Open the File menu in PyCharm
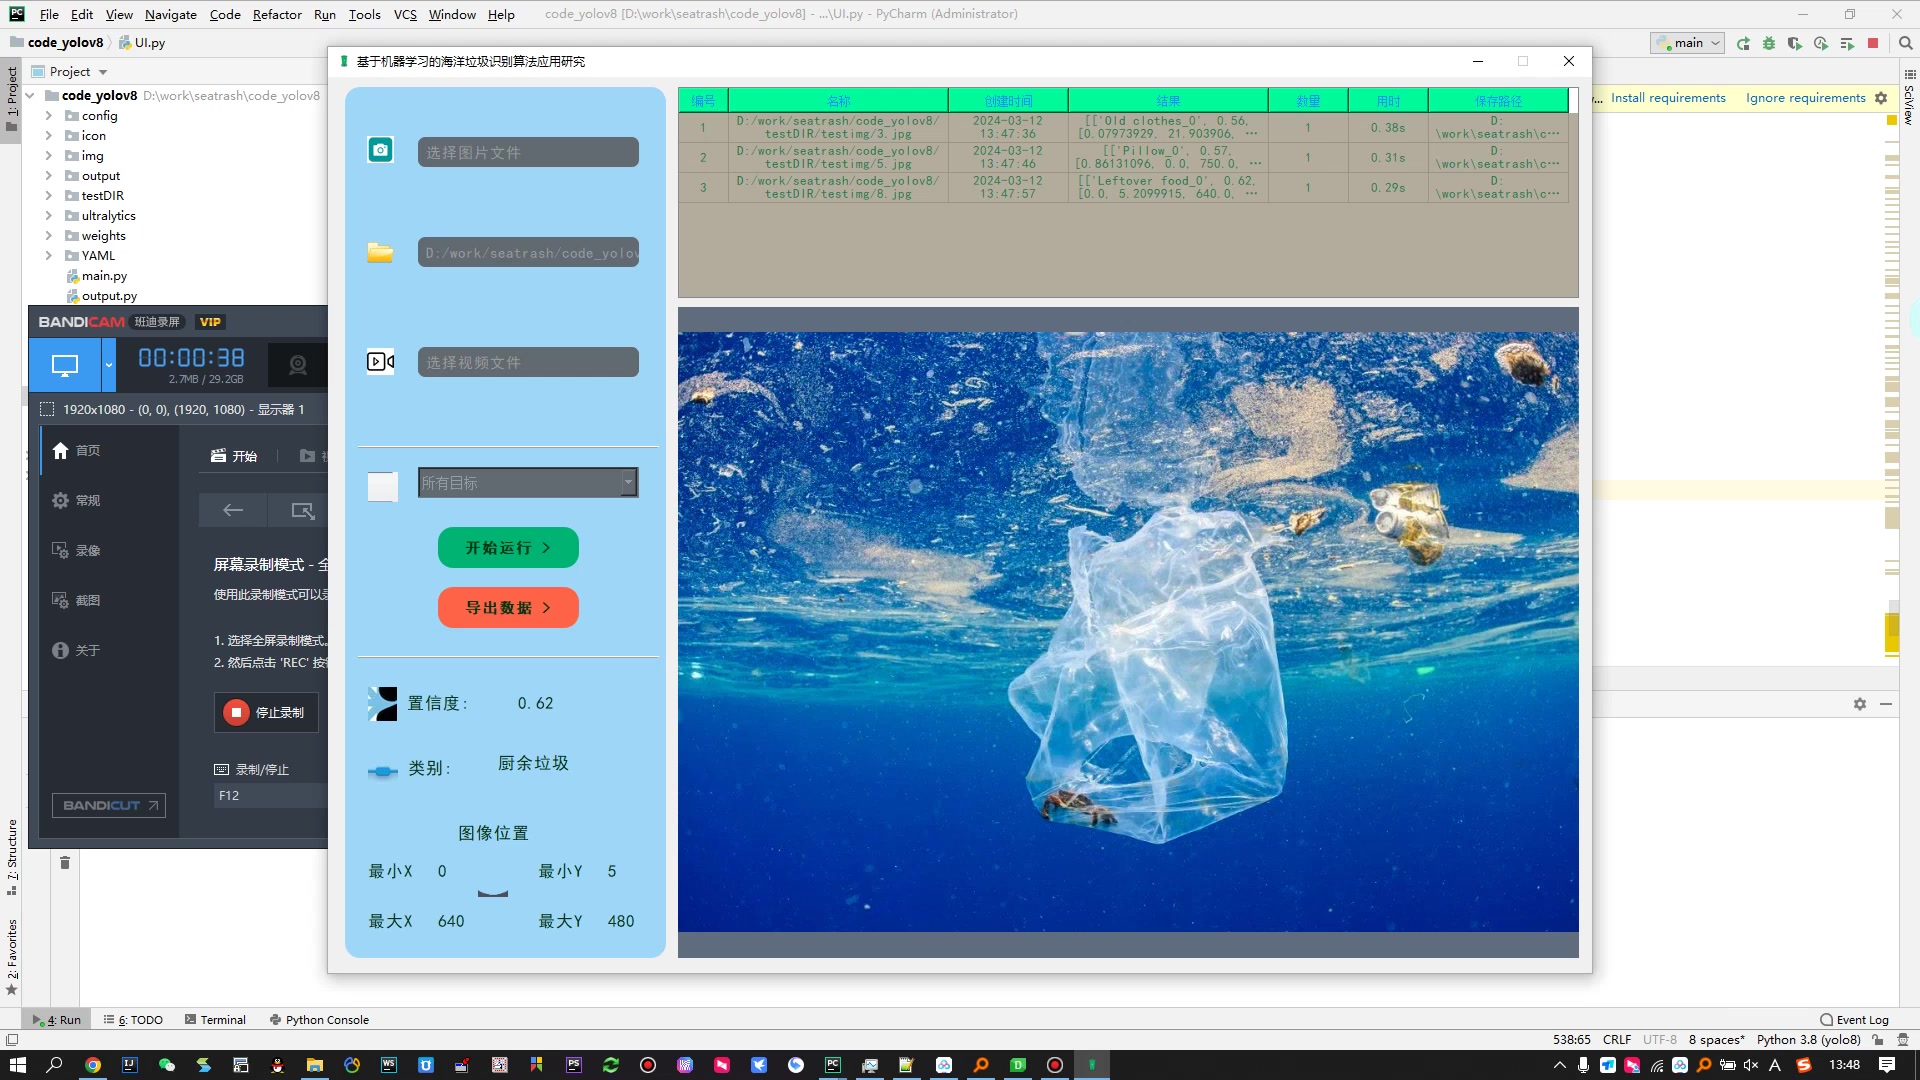Viewport: 1920px width, 1080px height. coord(49,14)
